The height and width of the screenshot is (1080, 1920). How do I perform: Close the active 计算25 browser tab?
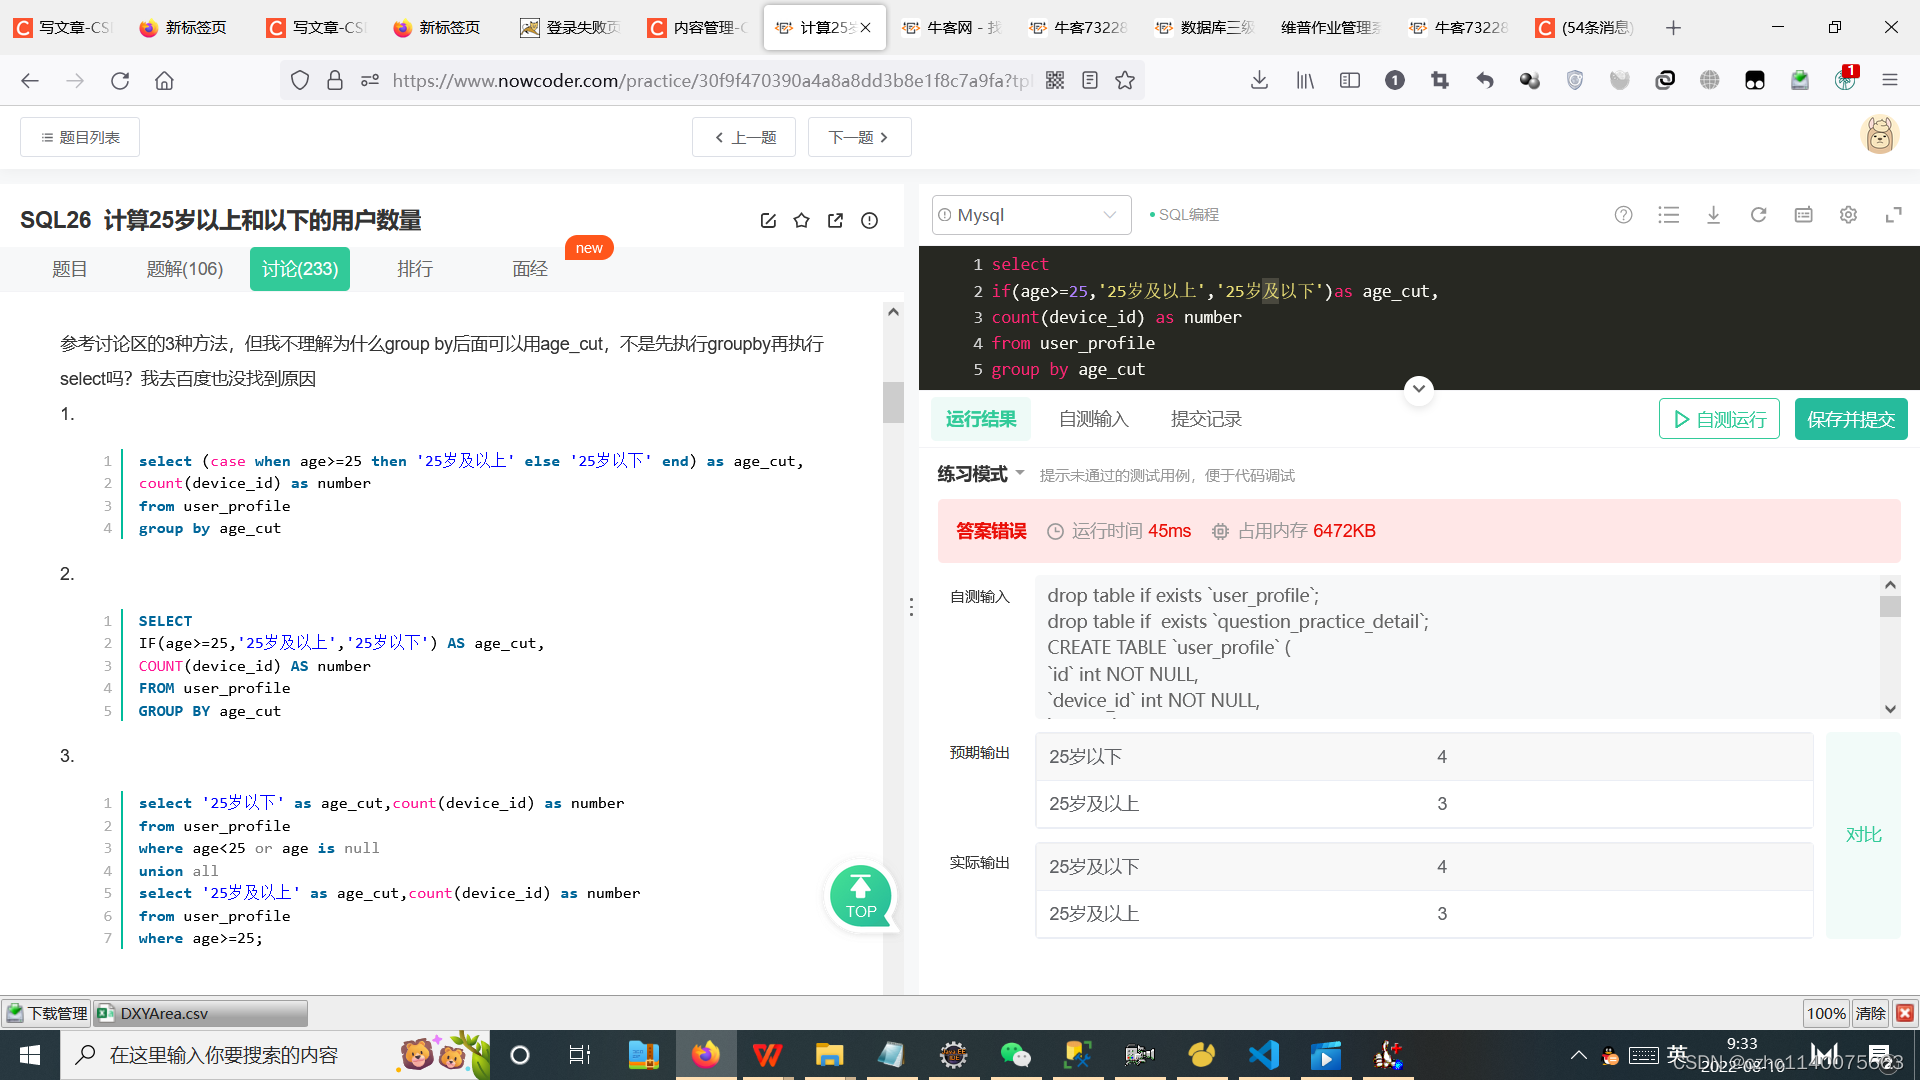pyautogui.click(x=866, y=28)
